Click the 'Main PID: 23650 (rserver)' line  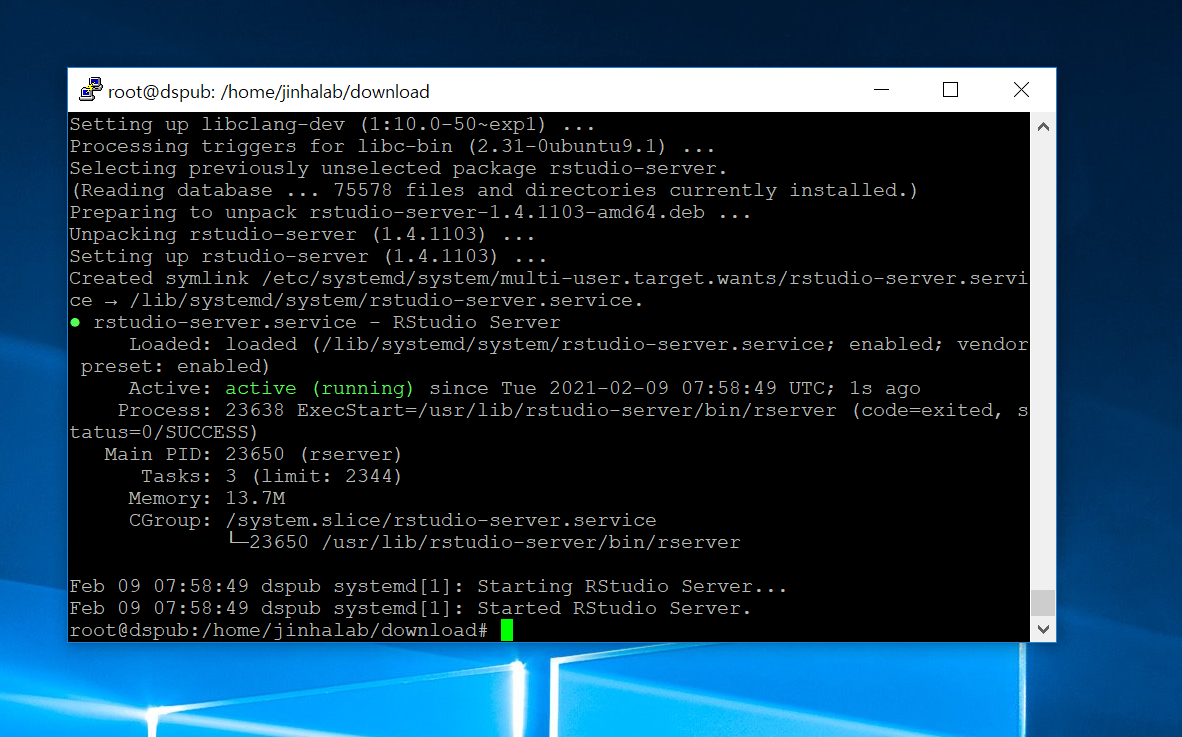click(253, 454)
